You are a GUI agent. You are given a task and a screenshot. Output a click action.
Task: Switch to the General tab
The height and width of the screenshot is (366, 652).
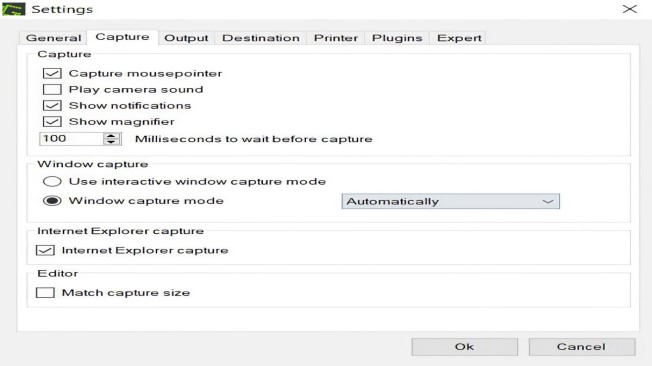tap(53, 38)
